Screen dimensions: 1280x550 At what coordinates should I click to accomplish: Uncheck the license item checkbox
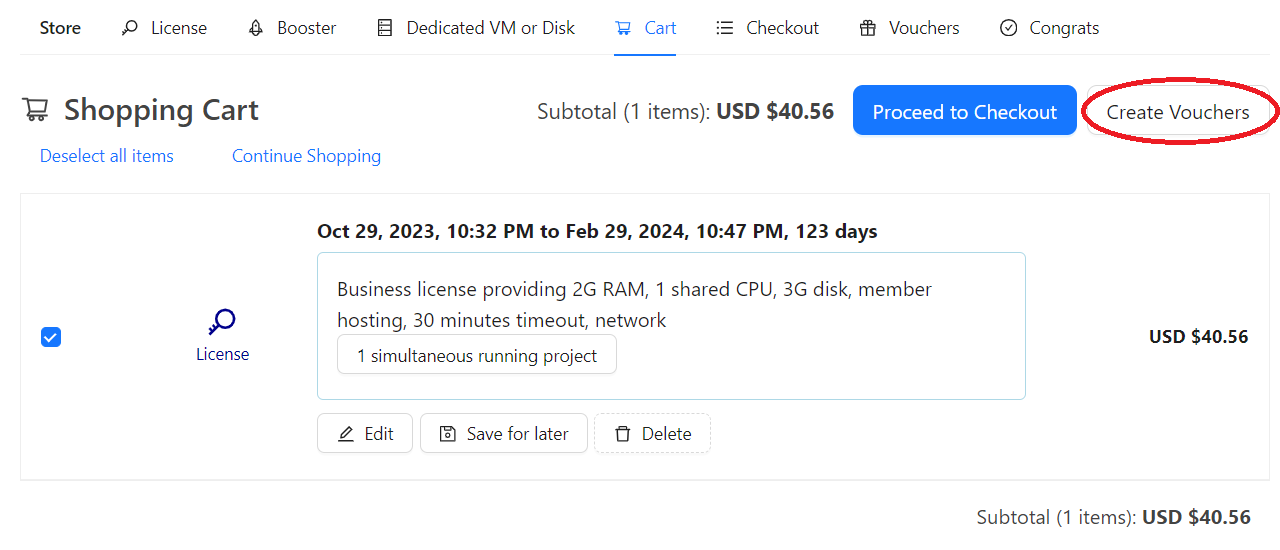[51, 337]
